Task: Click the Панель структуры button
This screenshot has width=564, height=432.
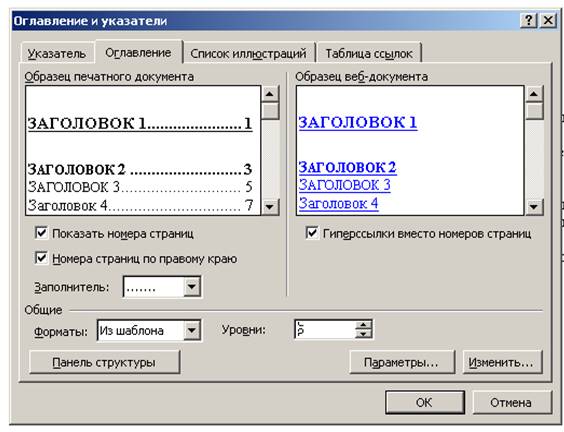Action: click(x=104, y=362)
